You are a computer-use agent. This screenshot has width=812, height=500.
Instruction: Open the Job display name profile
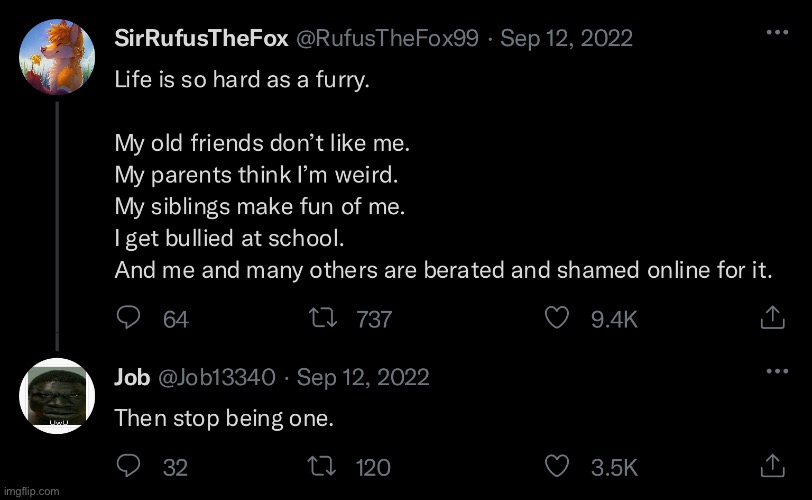(132, 377)
